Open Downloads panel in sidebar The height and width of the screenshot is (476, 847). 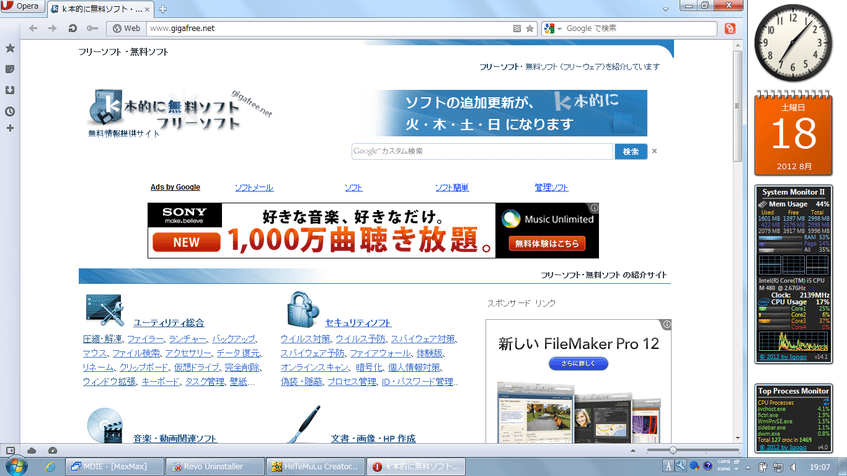(x=10, y=90)
